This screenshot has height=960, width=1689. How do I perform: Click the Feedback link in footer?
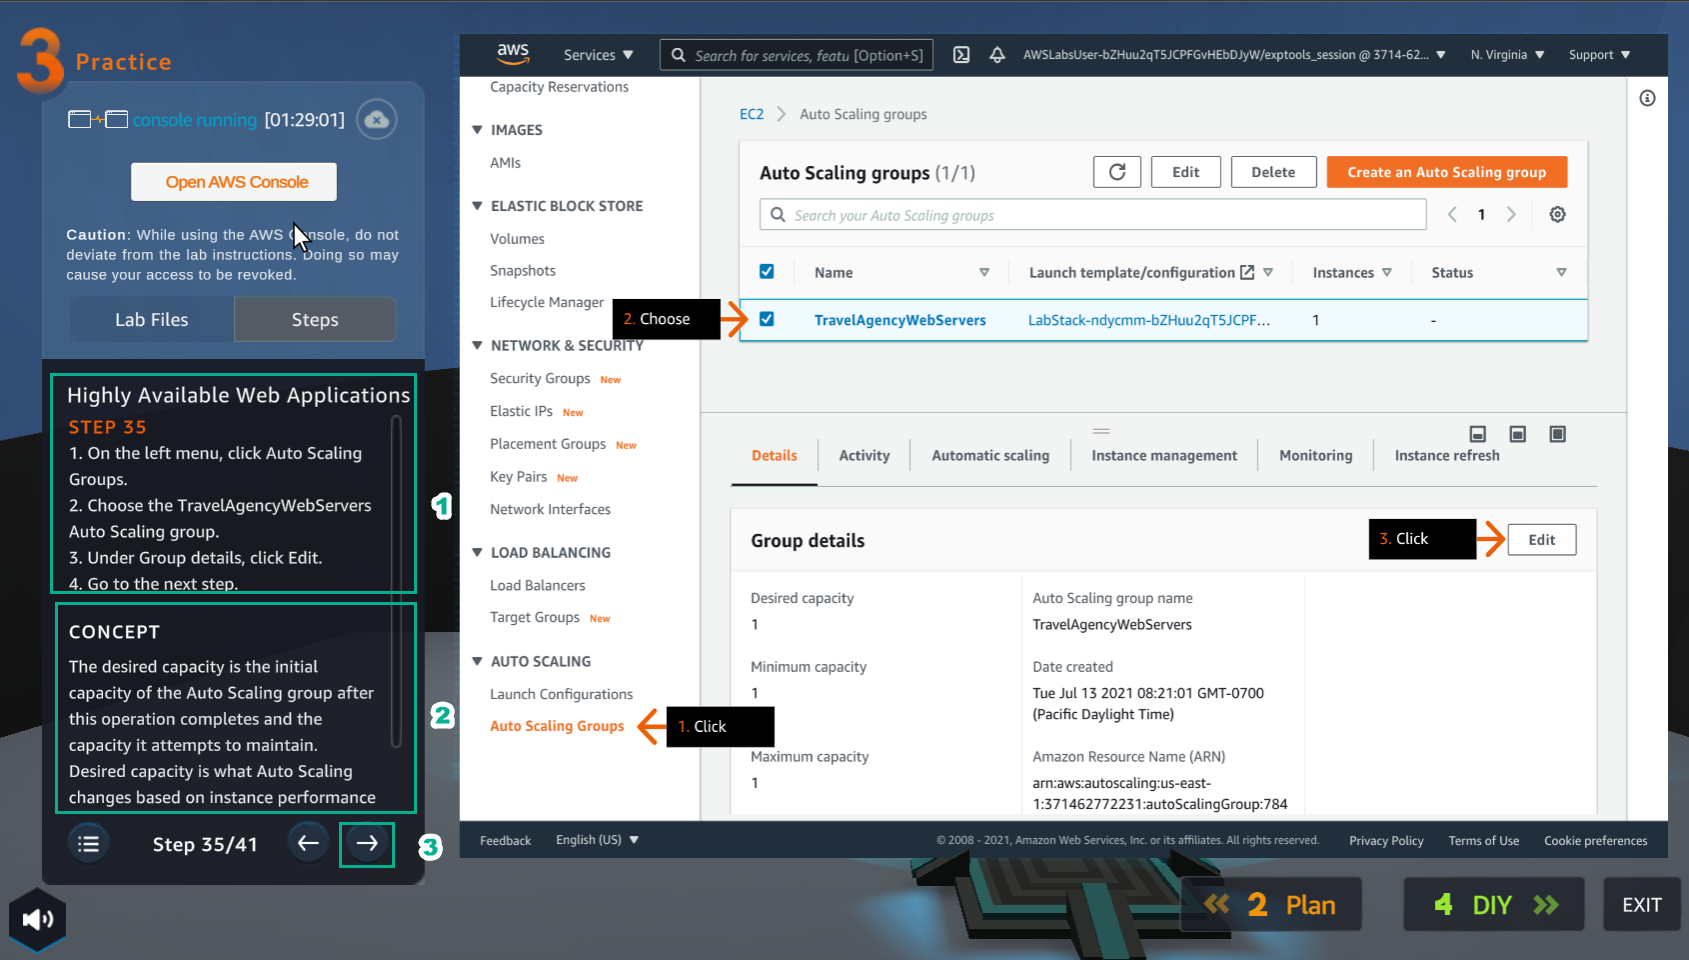pos(505,841)
